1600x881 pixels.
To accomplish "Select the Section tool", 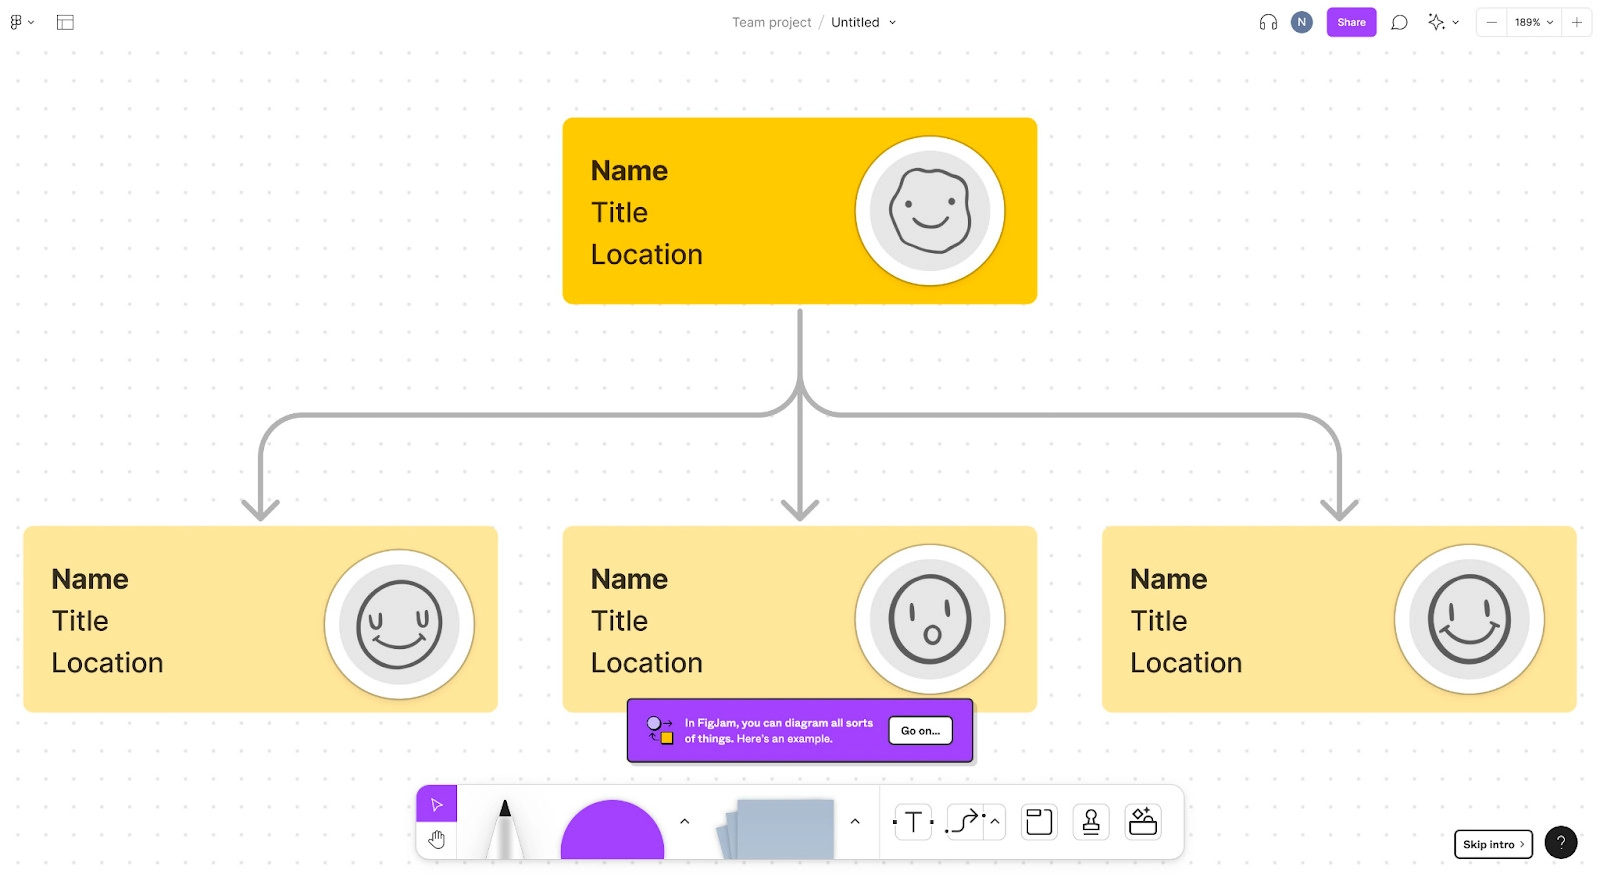I will 1039,822.
